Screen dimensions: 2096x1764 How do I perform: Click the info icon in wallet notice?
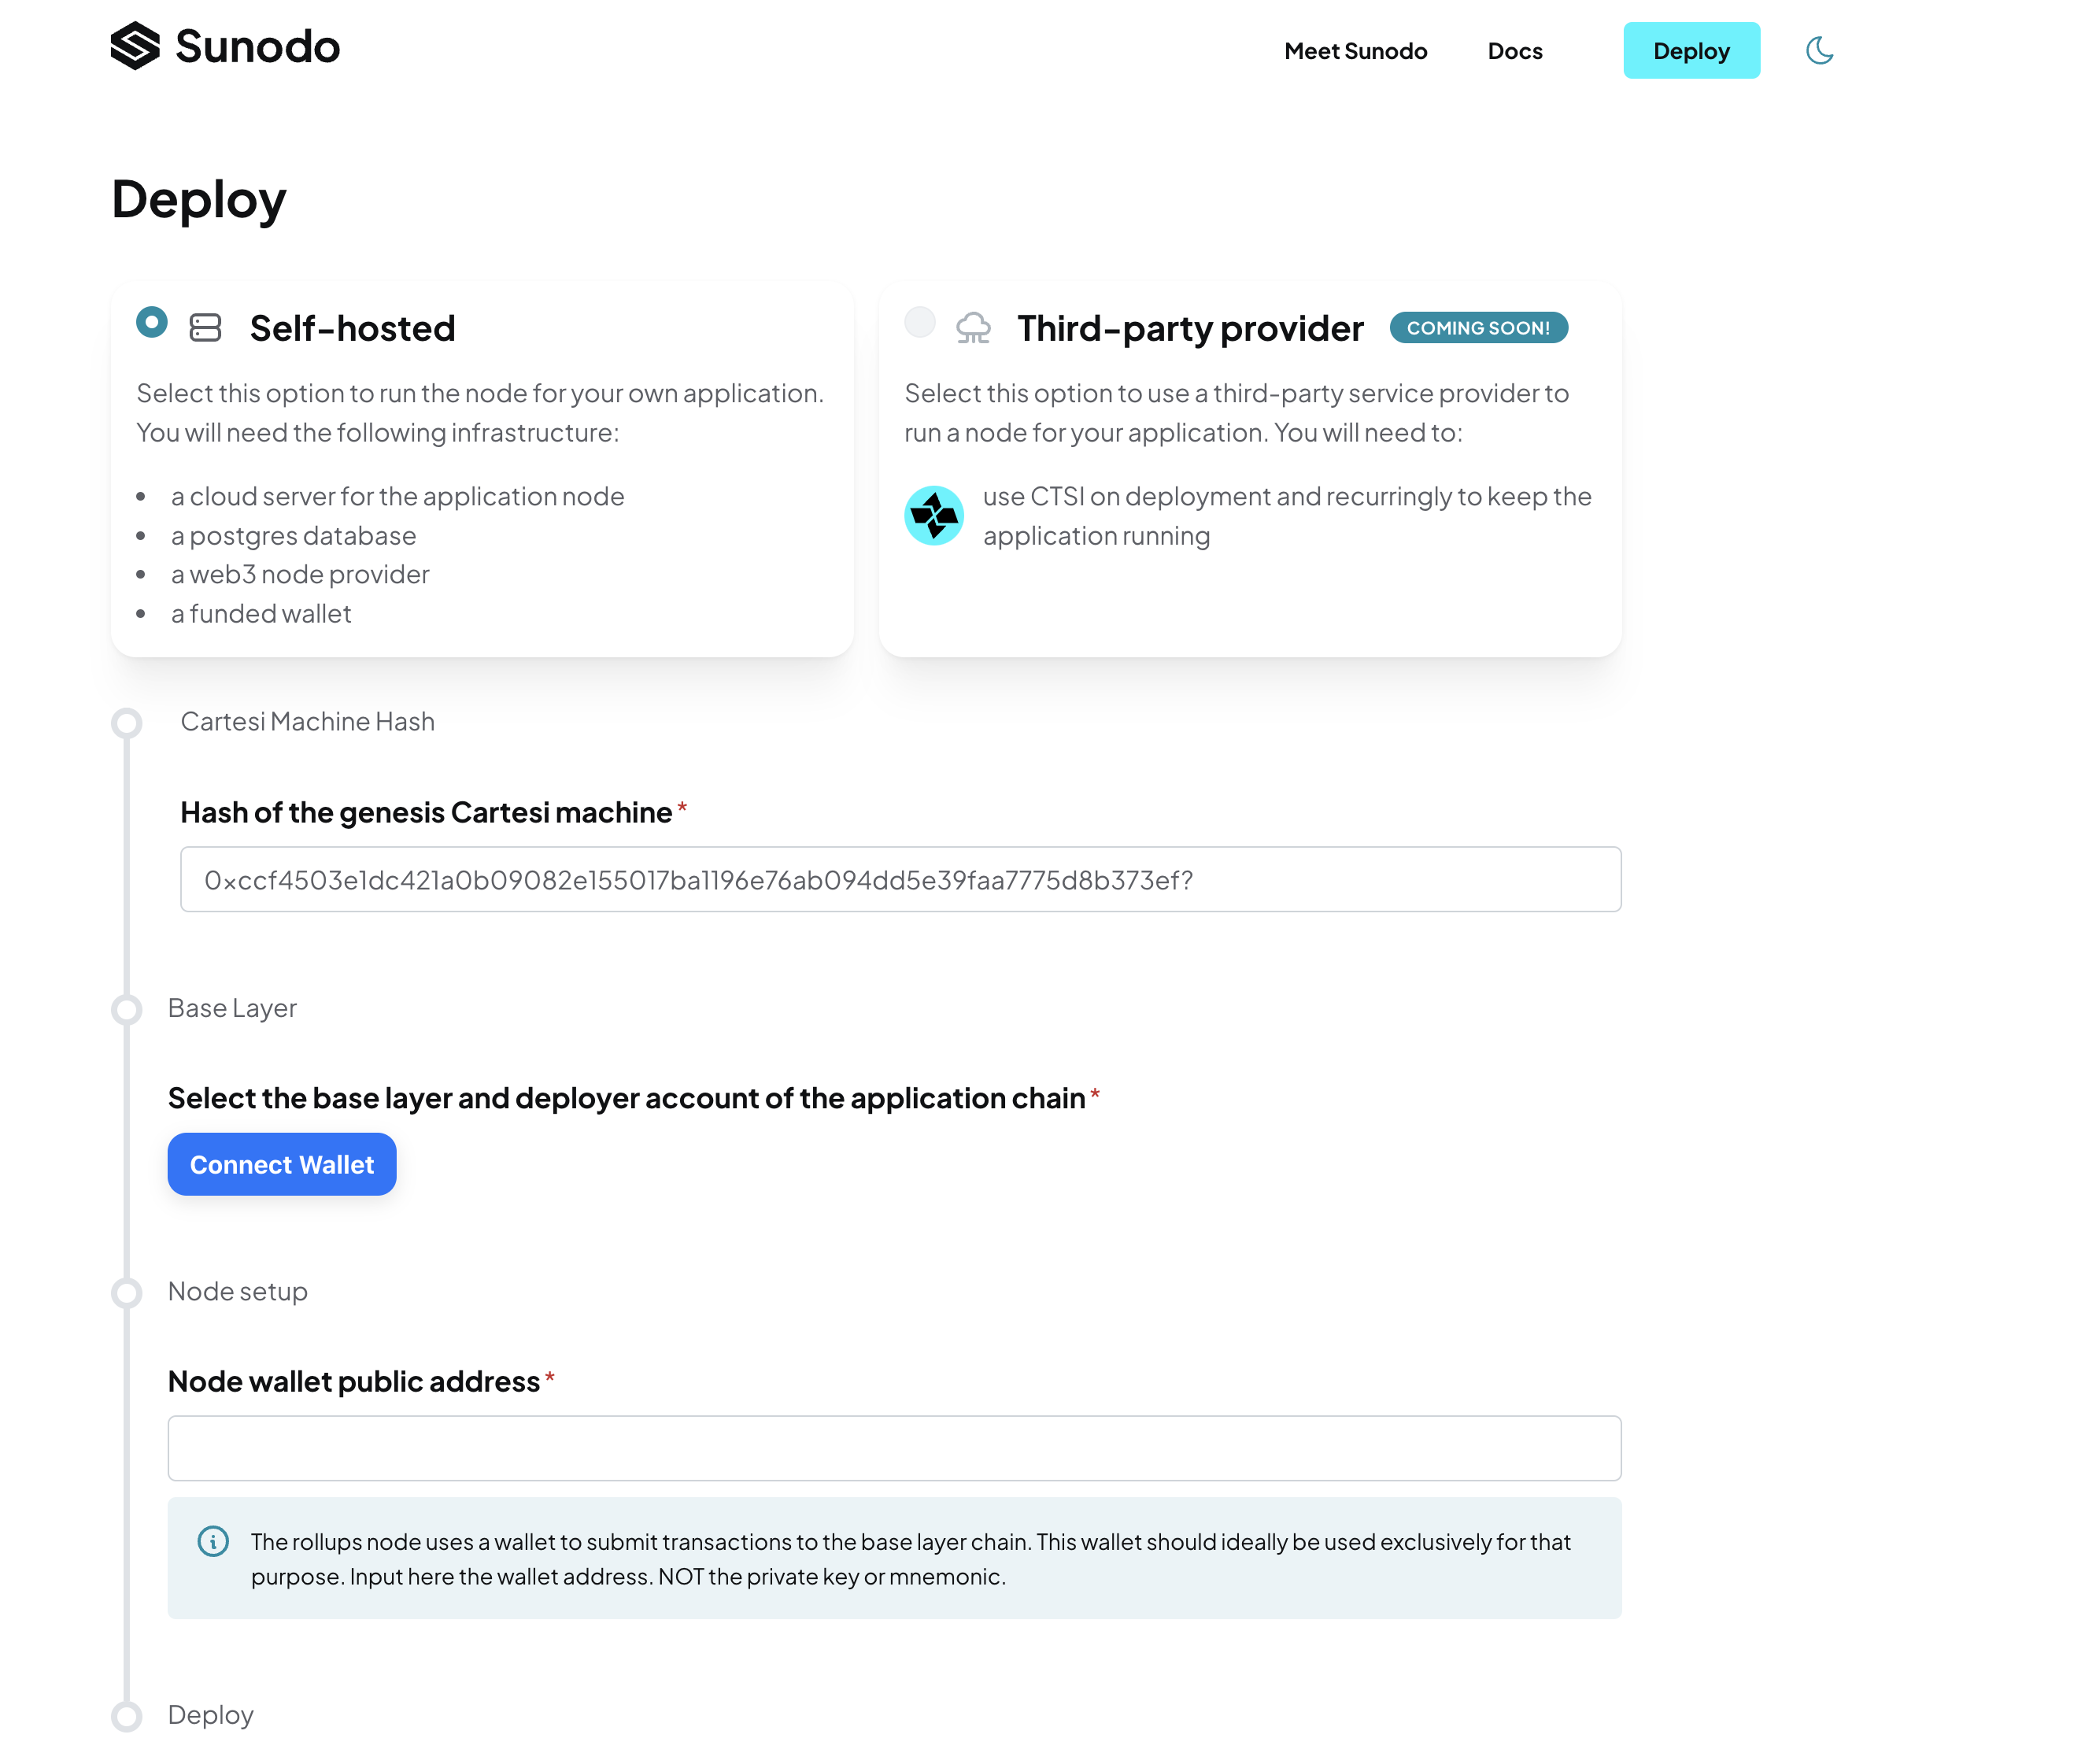point(213,1541)
